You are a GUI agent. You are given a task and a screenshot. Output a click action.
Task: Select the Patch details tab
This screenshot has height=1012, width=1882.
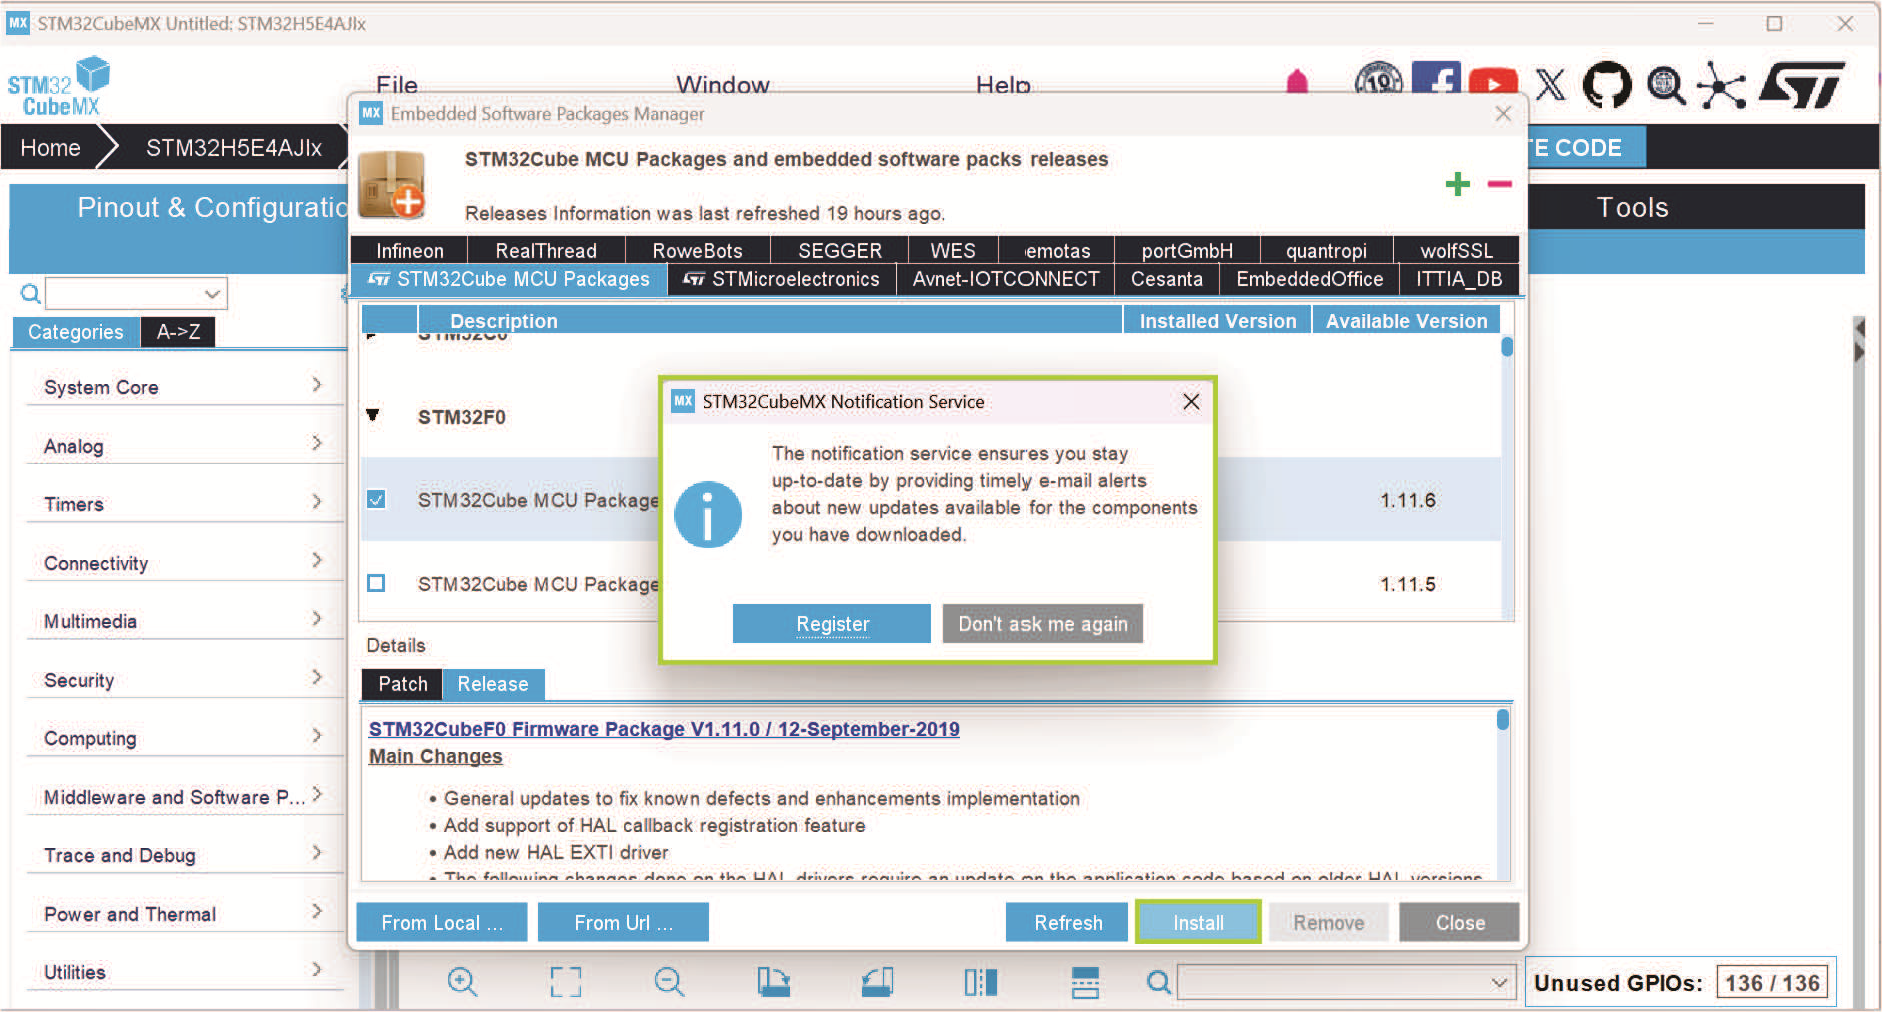(403, 684)
